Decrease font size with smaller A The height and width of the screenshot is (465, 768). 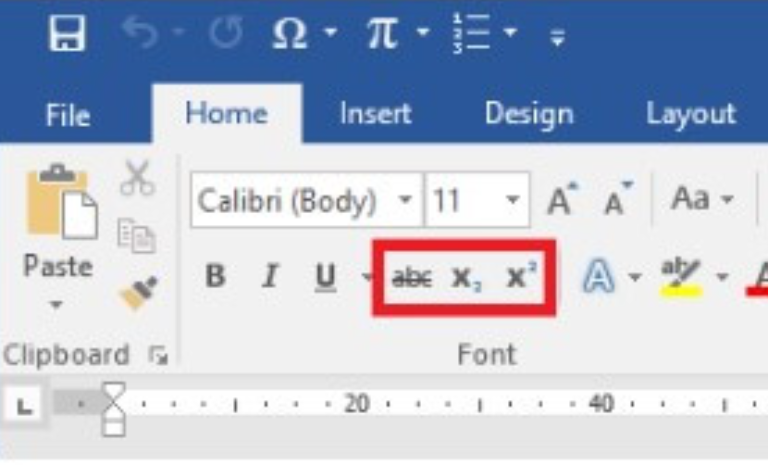(x=618, y=199)
